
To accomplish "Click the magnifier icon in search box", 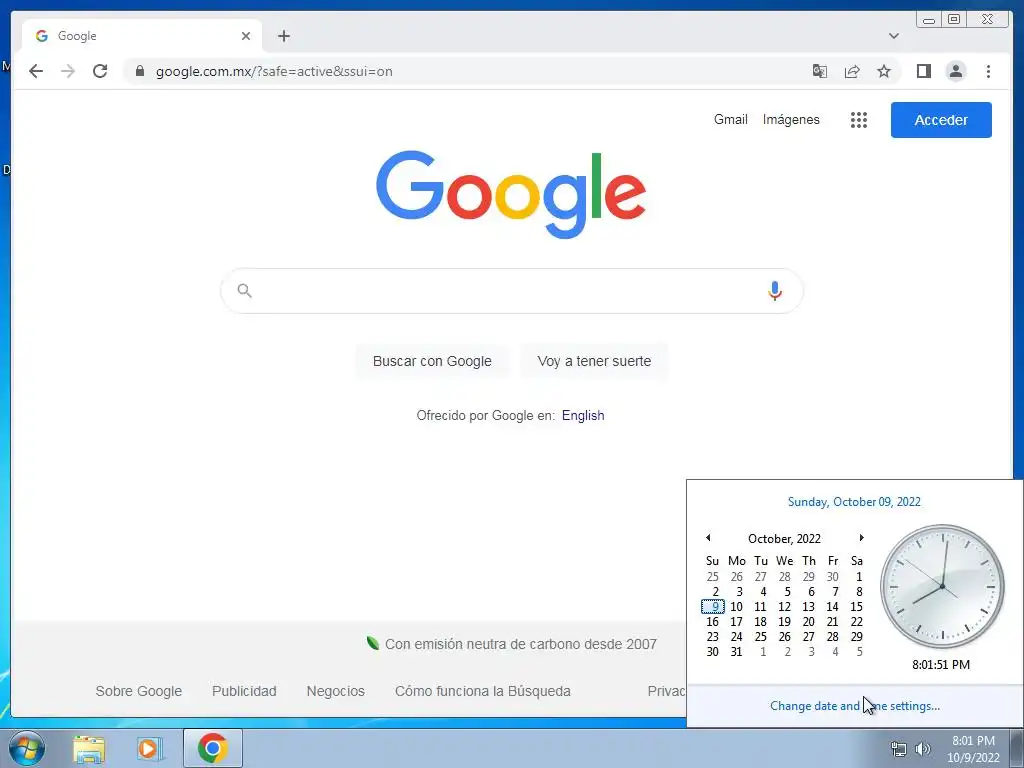I will (244, 291).
